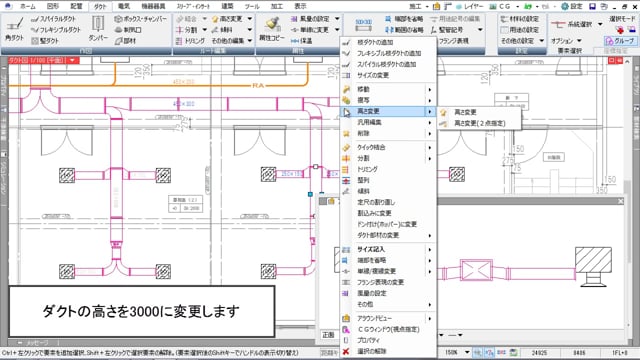This screenshot has width=640, height=360.
Task: Click the 範囲の省略 ribbon button
Action: 404,30
